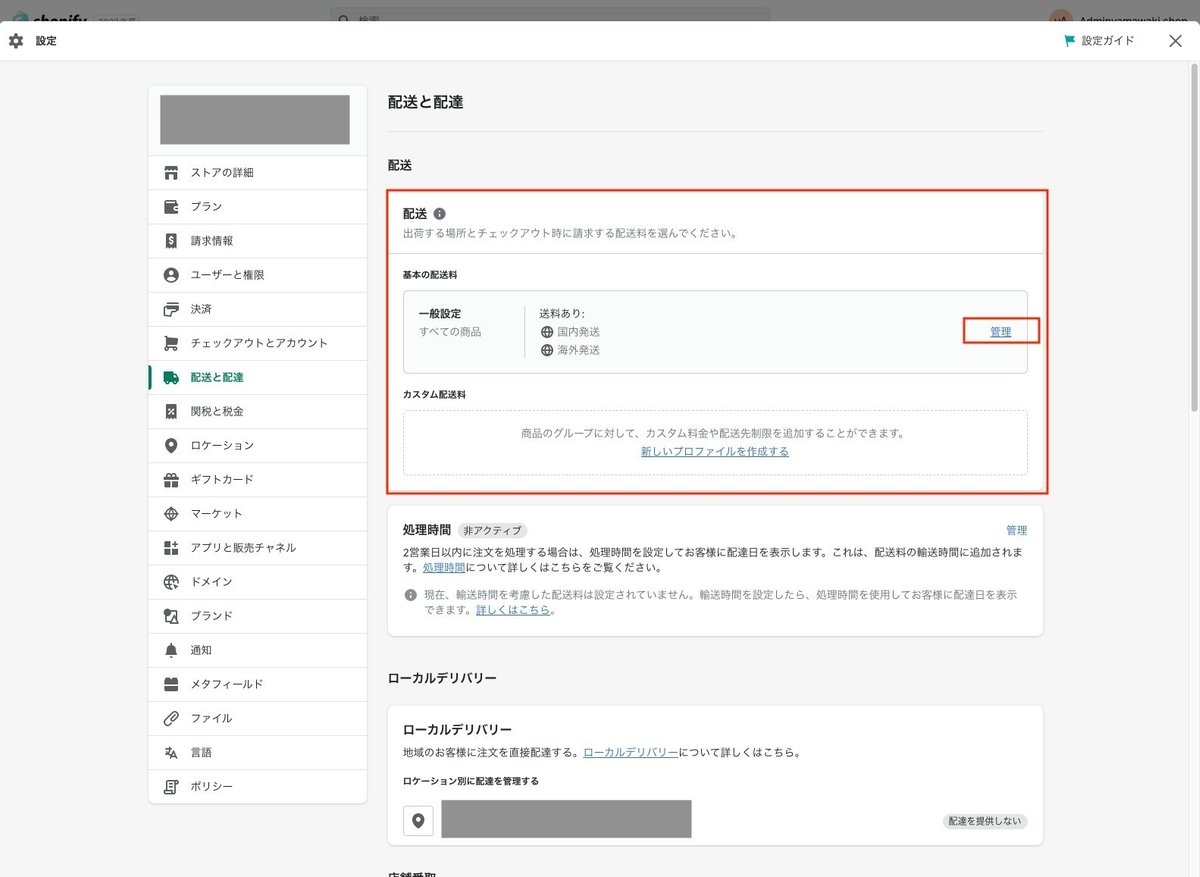Click the apps and sales channels grid icon
1200x877 pixels.
(x=171, y=547)
